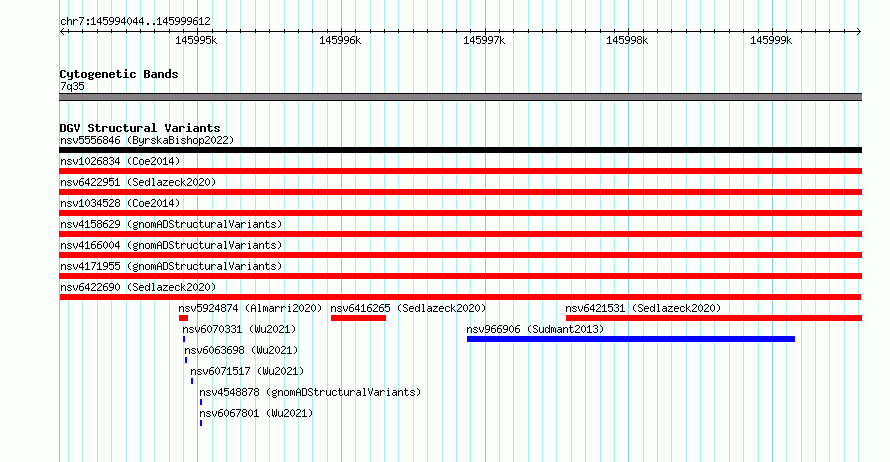Screen dimensions: 890x462
Task: Click red bar under nsv4166004
Action: pyautogui.click(x=460, y=255)
